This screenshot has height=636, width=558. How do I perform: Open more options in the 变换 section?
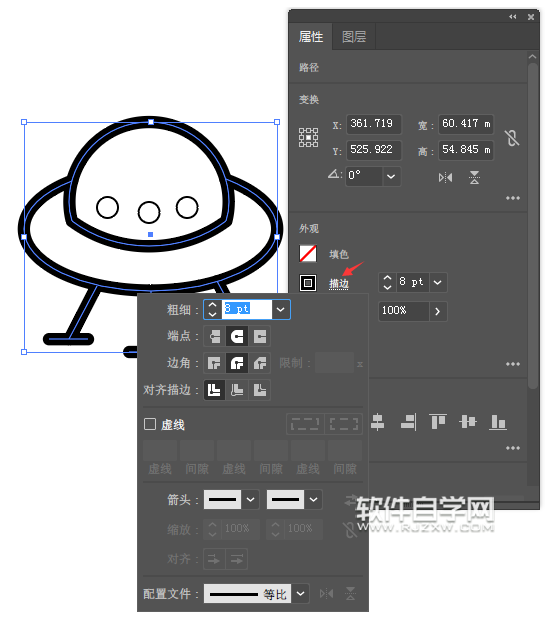tap(513, 198)
